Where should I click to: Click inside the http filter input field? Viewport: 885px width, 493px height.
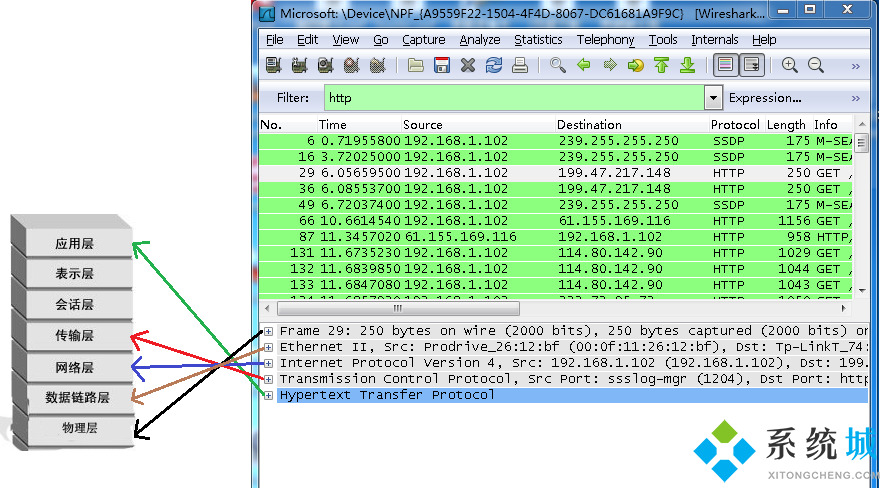[514, 98]
